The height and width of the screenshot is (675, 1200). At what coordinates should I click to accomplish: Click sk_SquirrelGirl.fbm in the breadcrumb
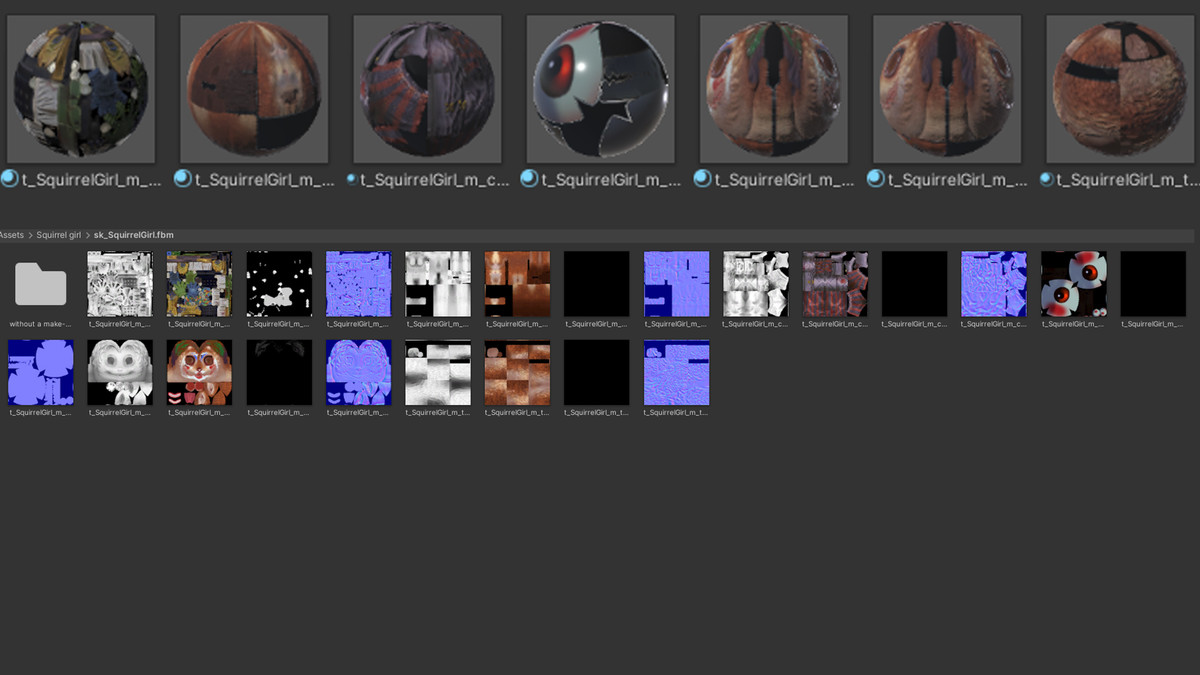(x=134, y=235)
